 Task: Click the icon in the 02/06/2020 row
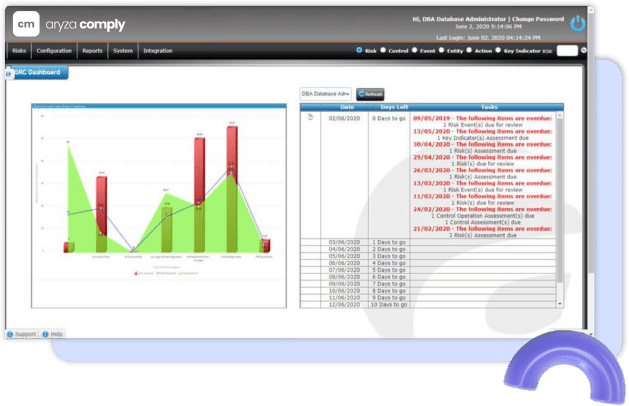310,117
